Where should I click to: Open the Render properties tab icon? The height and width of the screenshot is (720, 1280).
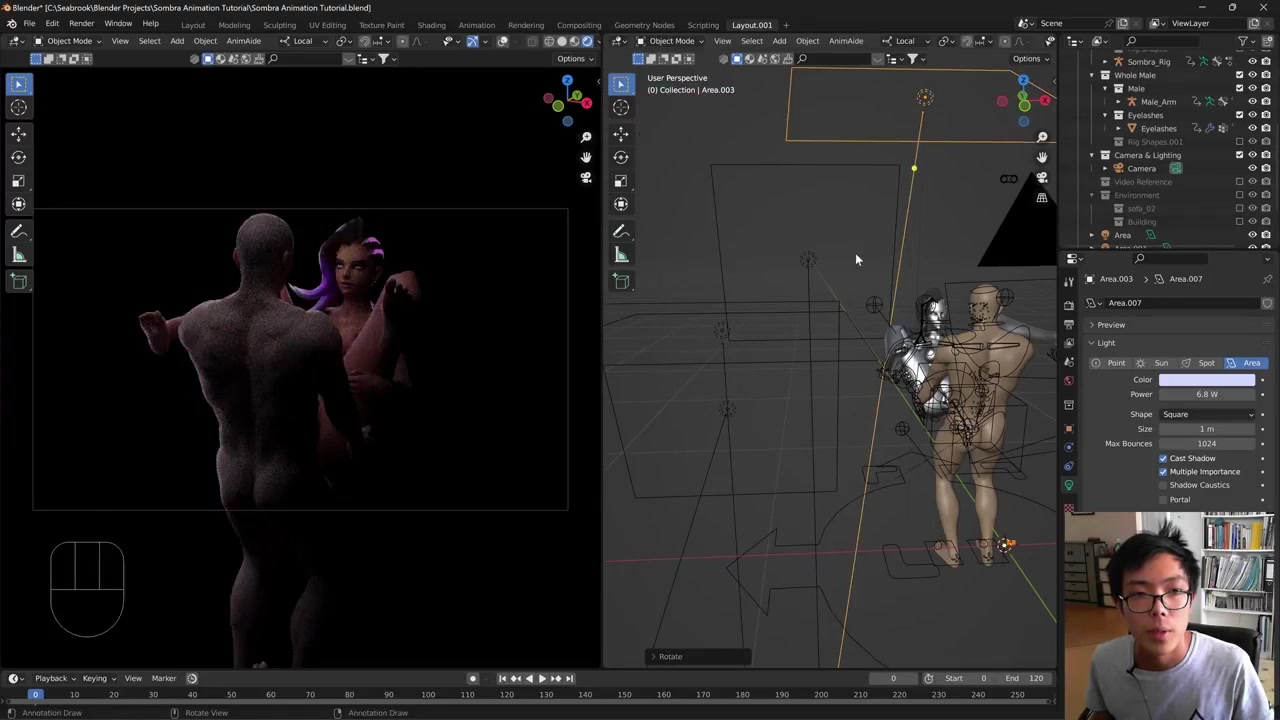1069,303
